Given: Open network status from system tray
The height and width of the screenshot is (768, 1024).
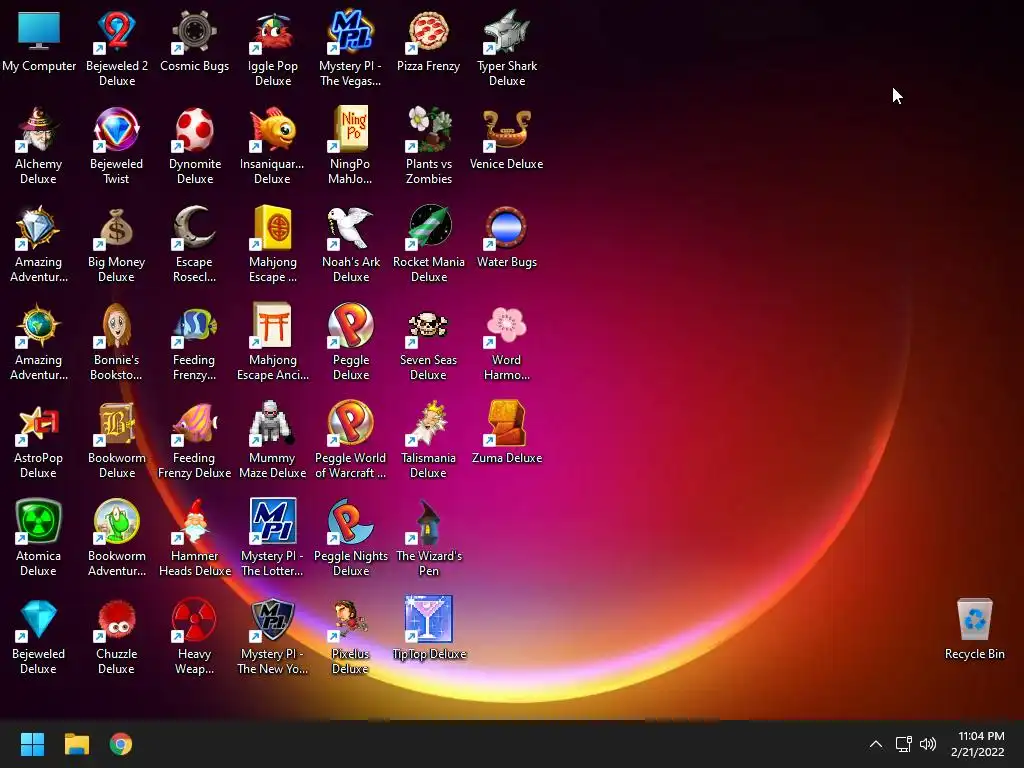Looking at the screenshot, I should point(903,744).
